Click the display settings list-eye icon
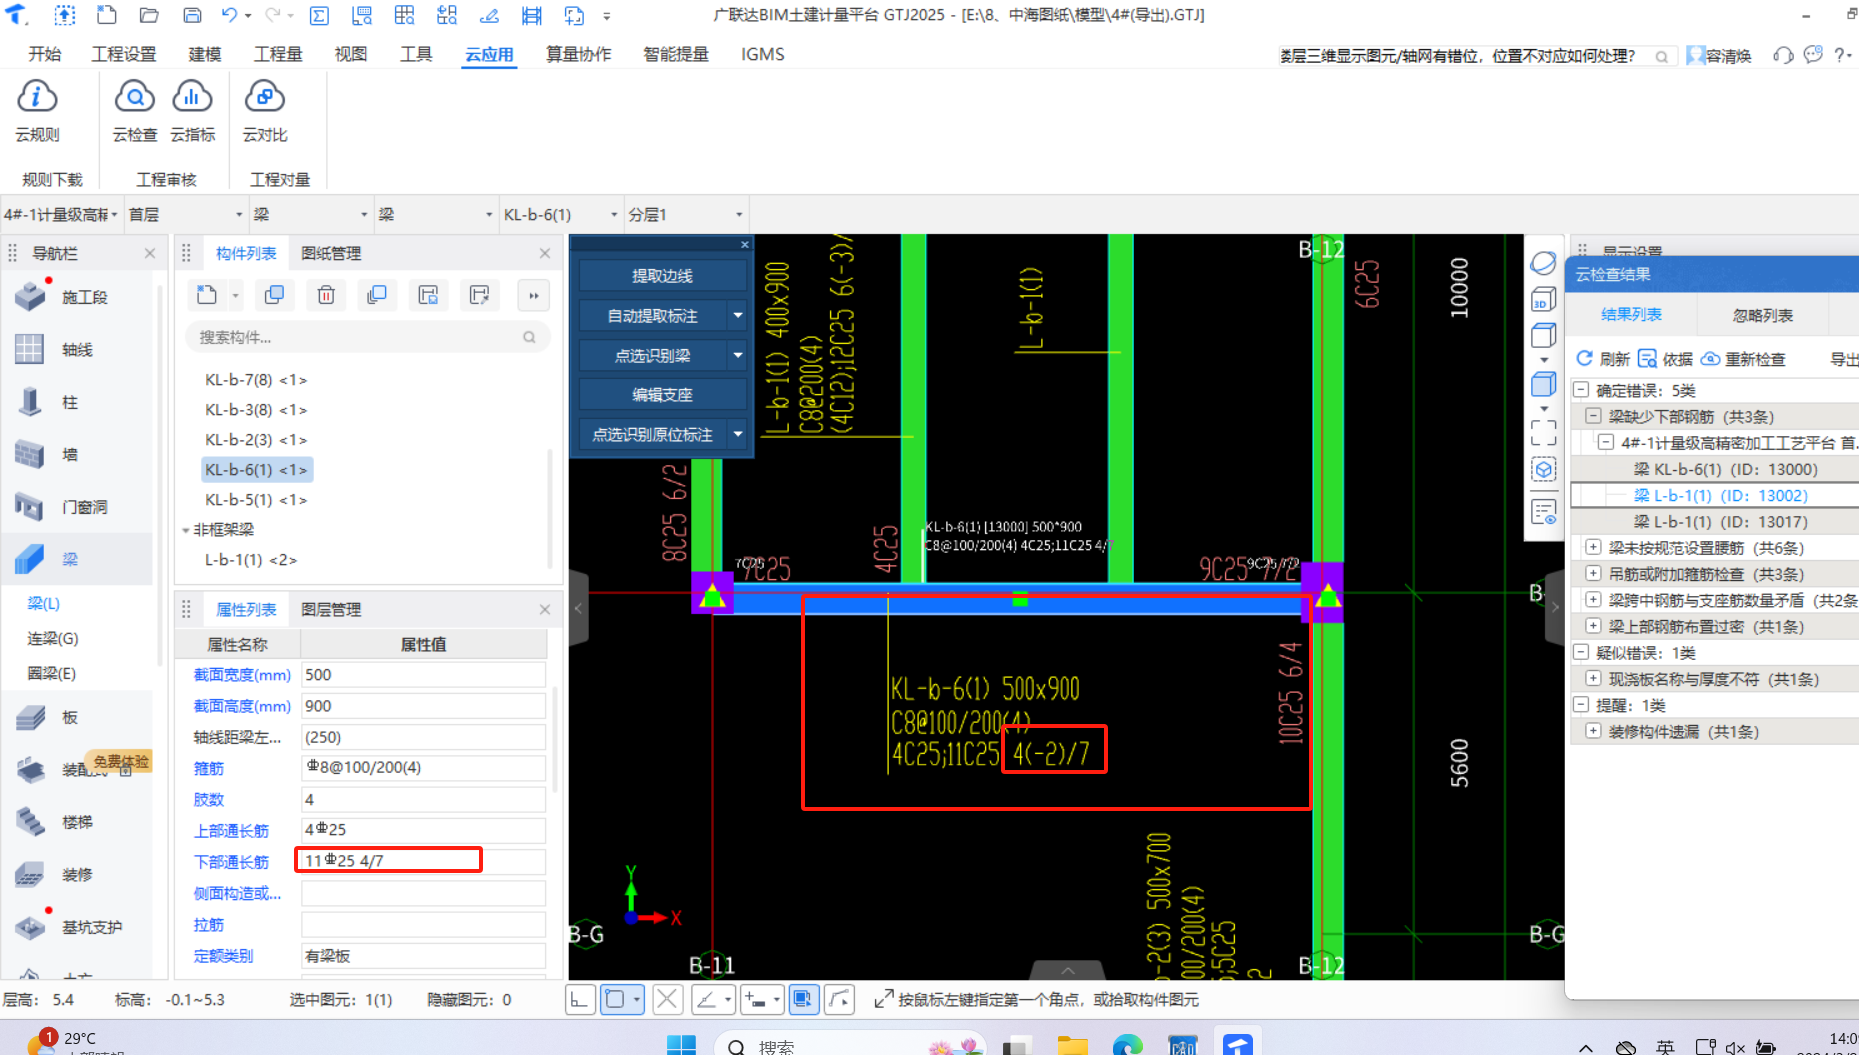This screenshot has width=1859, height=1055. tap(1543, 511)
